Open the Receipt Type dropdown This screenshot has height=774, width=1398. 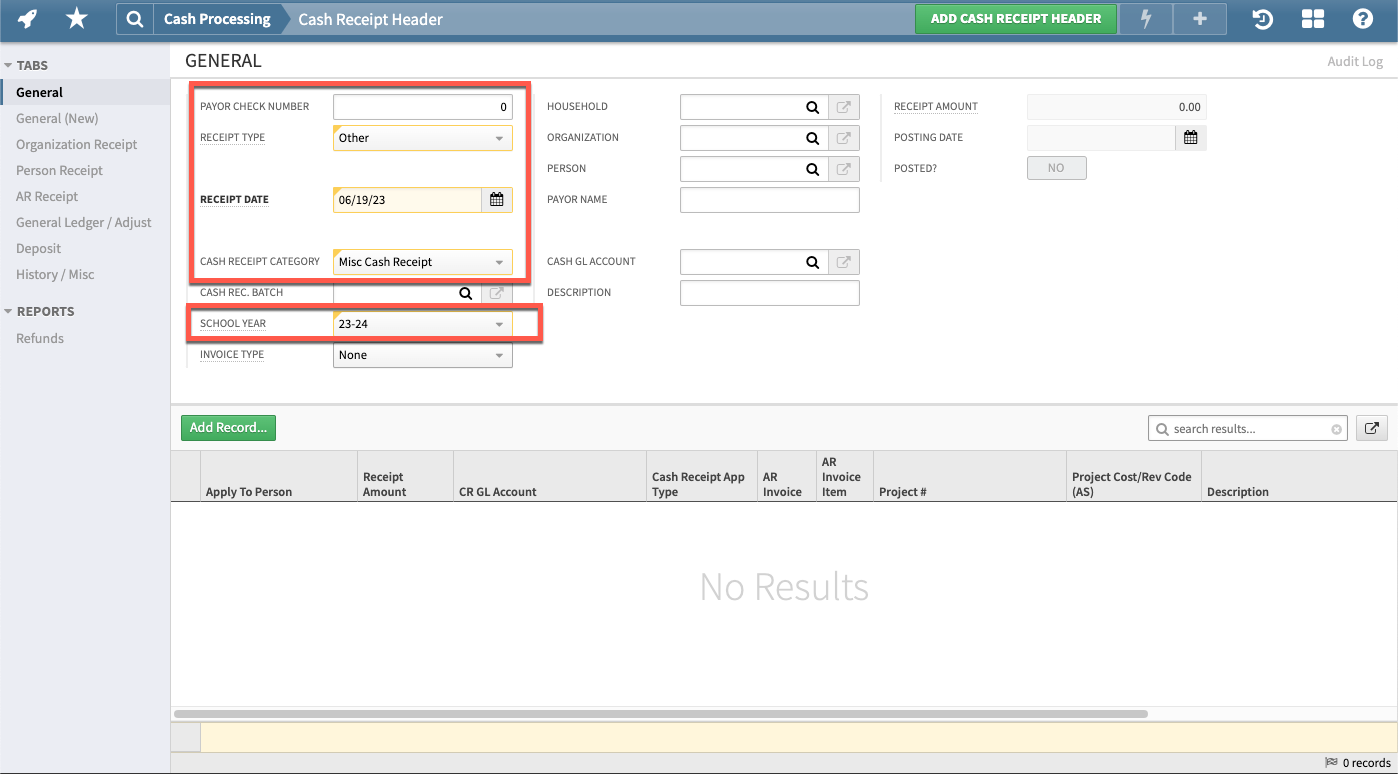click(499, 137)
